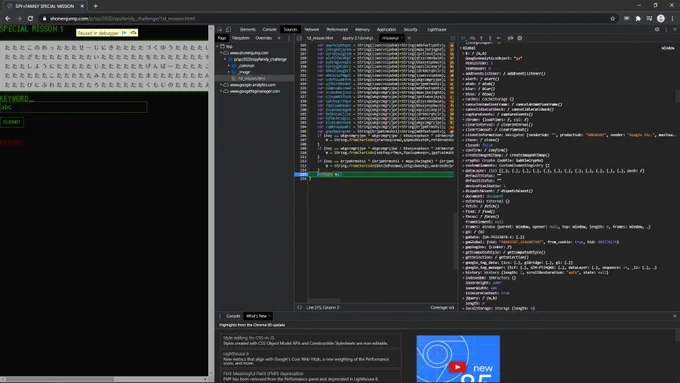The image size is (680, 383).
Task: Close the drawer panel
Action: 674,316
